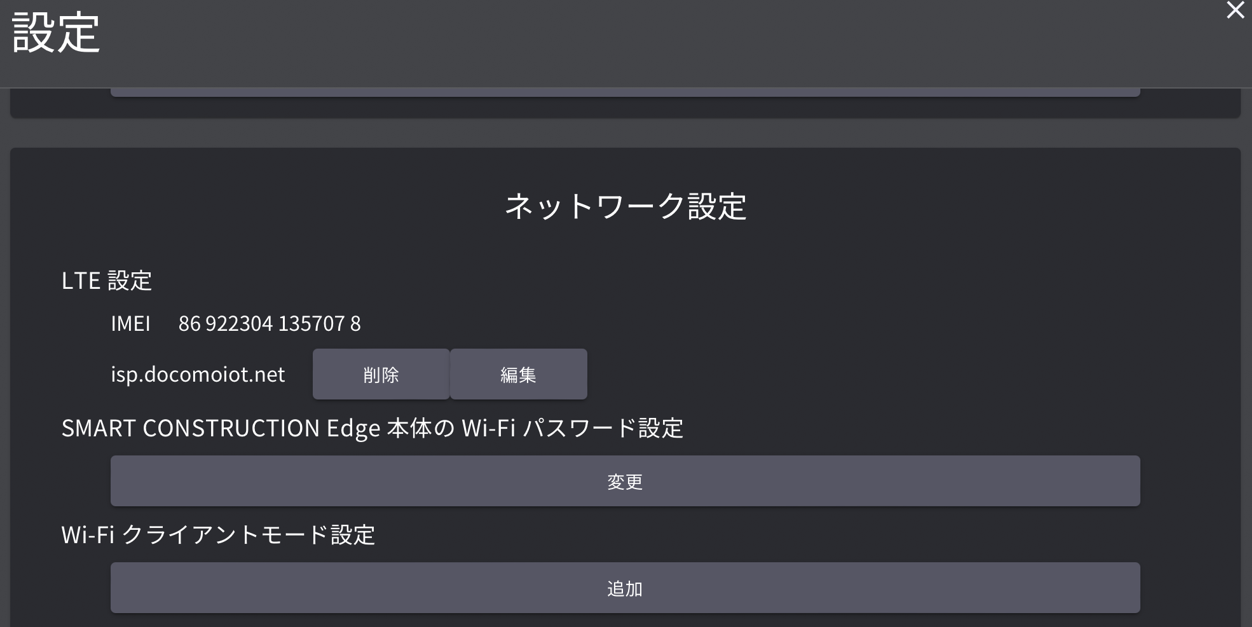Click the partially hidden button above ネットワーク設定

[625, 92]
